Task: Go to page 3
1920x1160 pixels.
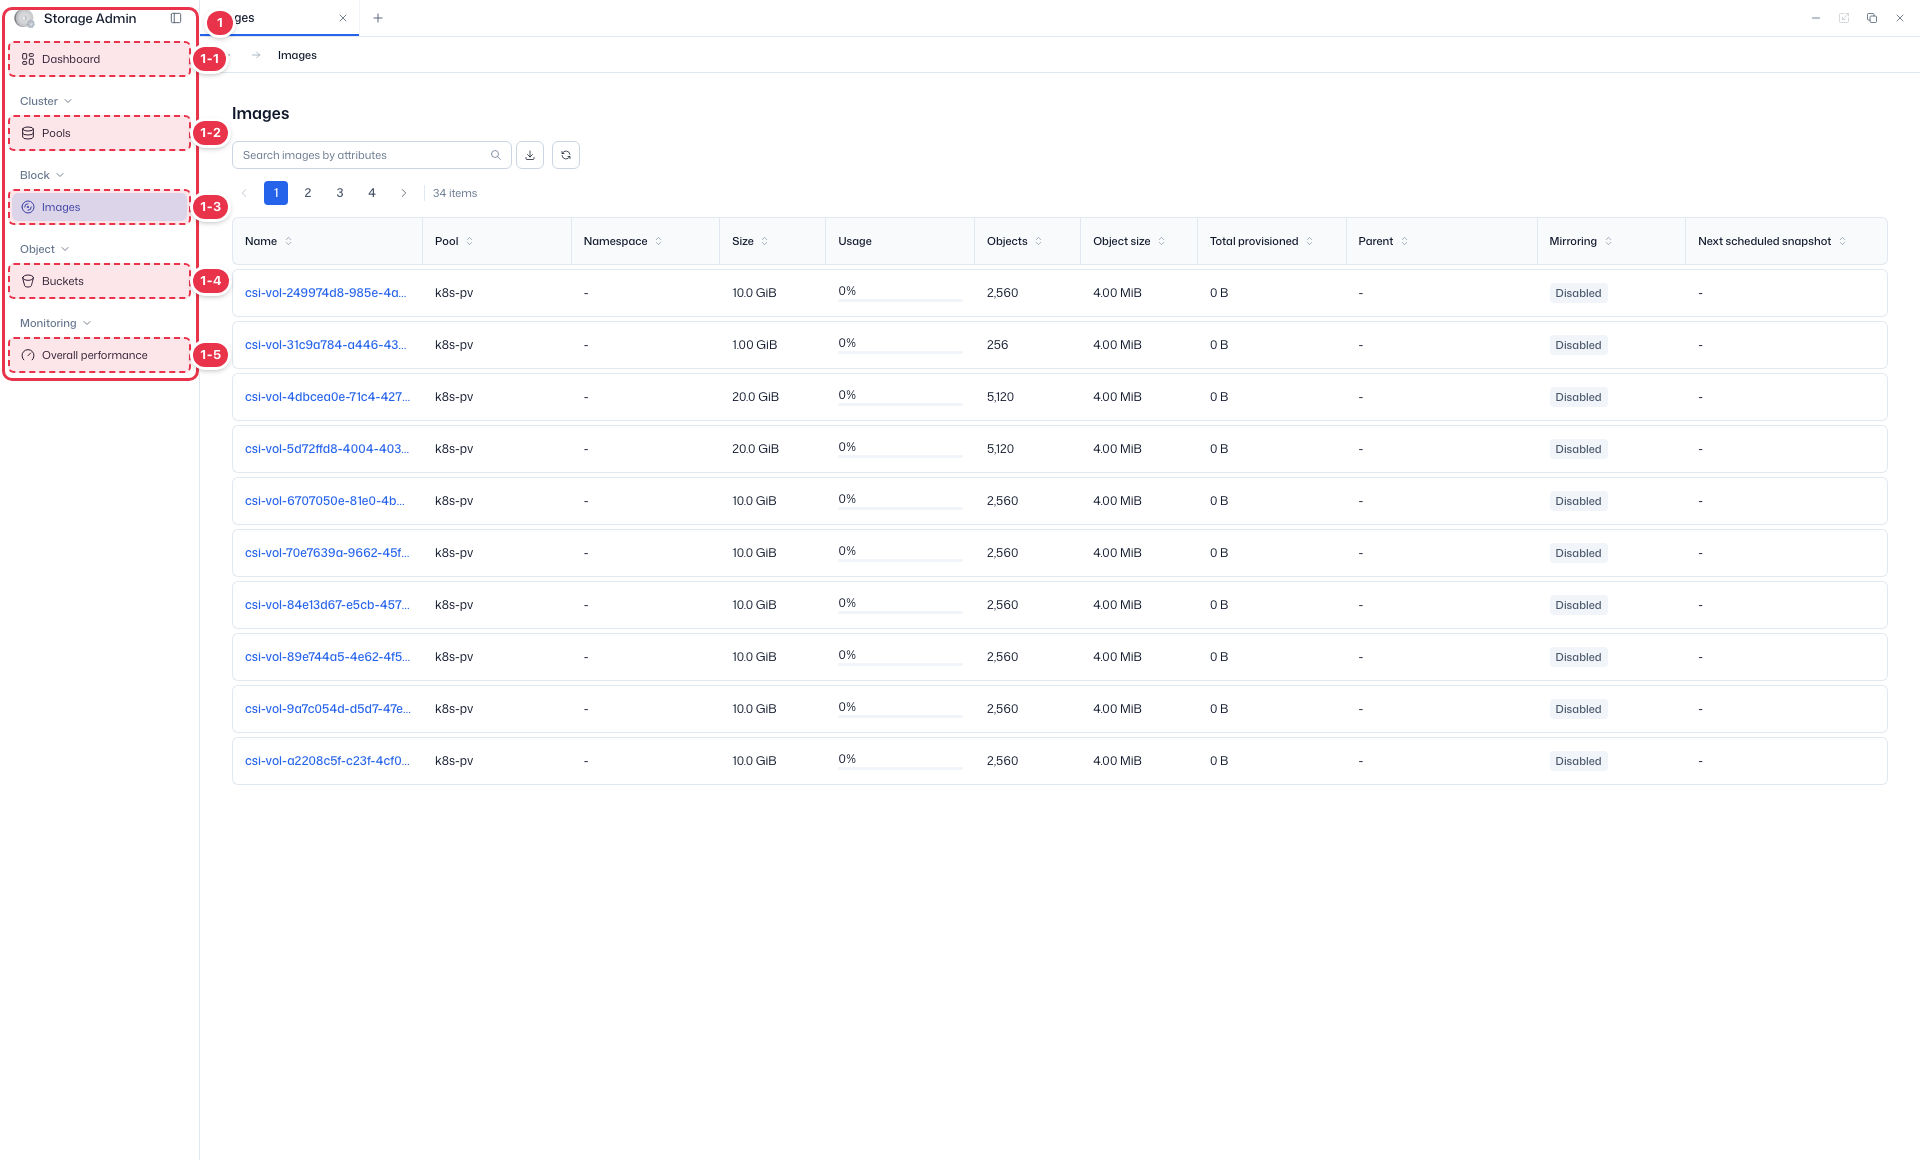Action: pos(340,193)
